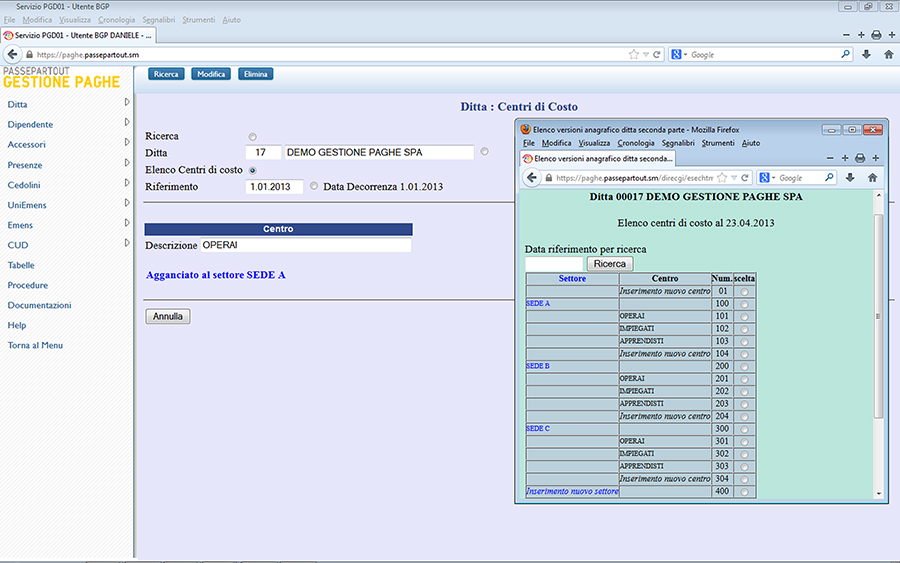Go back in the main browser window
Image resolution: width=900 pixels, height=563 pixels.
[12, 55]
